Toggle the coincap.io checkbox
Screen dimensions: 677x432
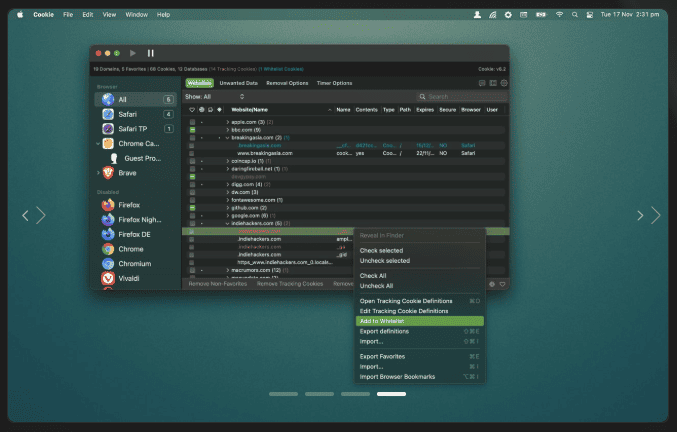(192, 161)
